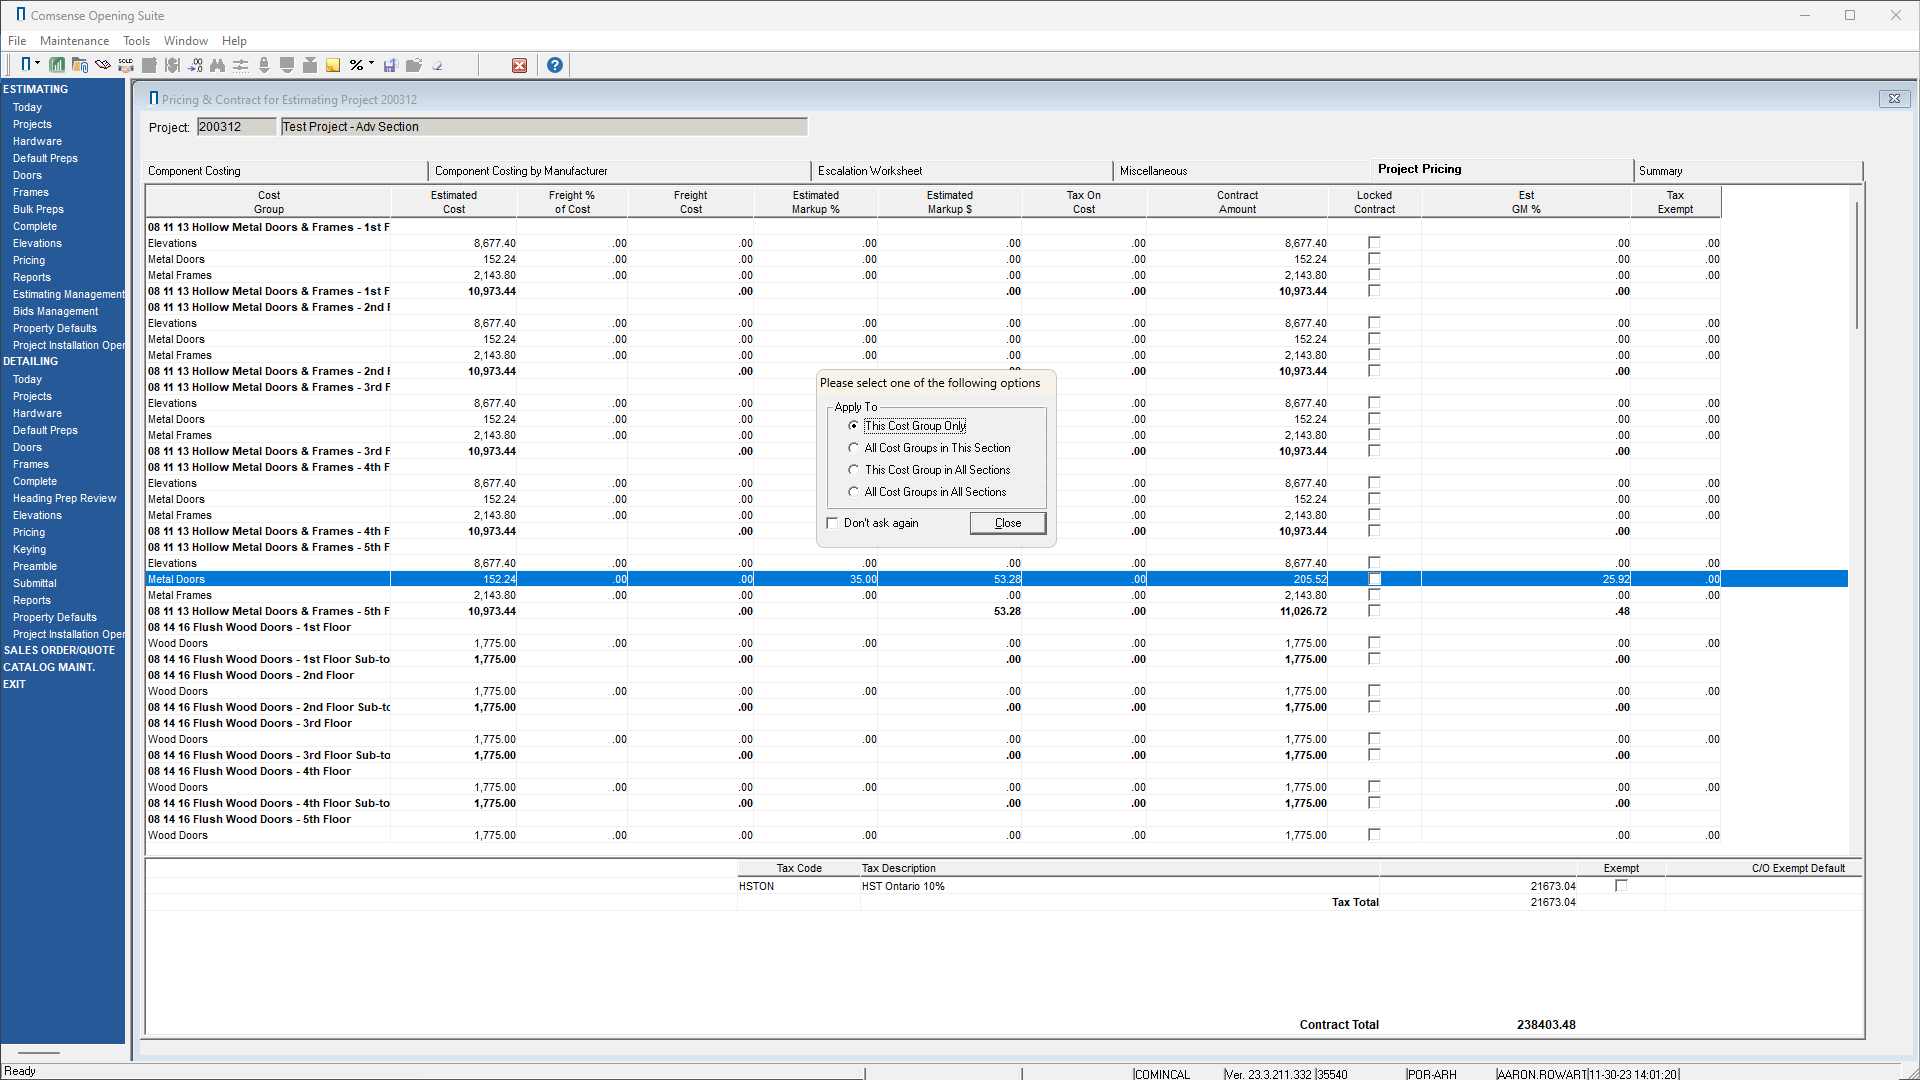Expand the SALES ORDER/QUOTE sidebar section
The image size is (1920, 1080).
tap(59, 650)
